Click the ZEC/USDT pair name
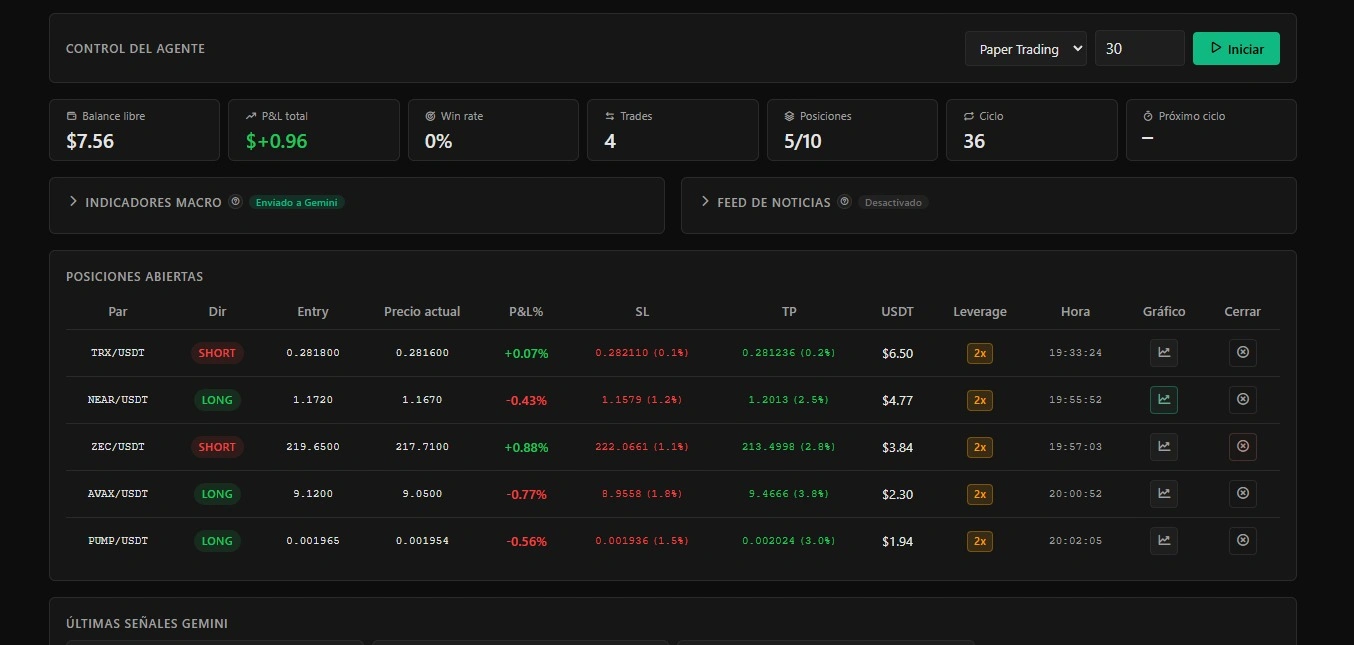Image resolution: width=1354 pixels, height=645 pixels. pyautogui.click(x=118, y=447)
